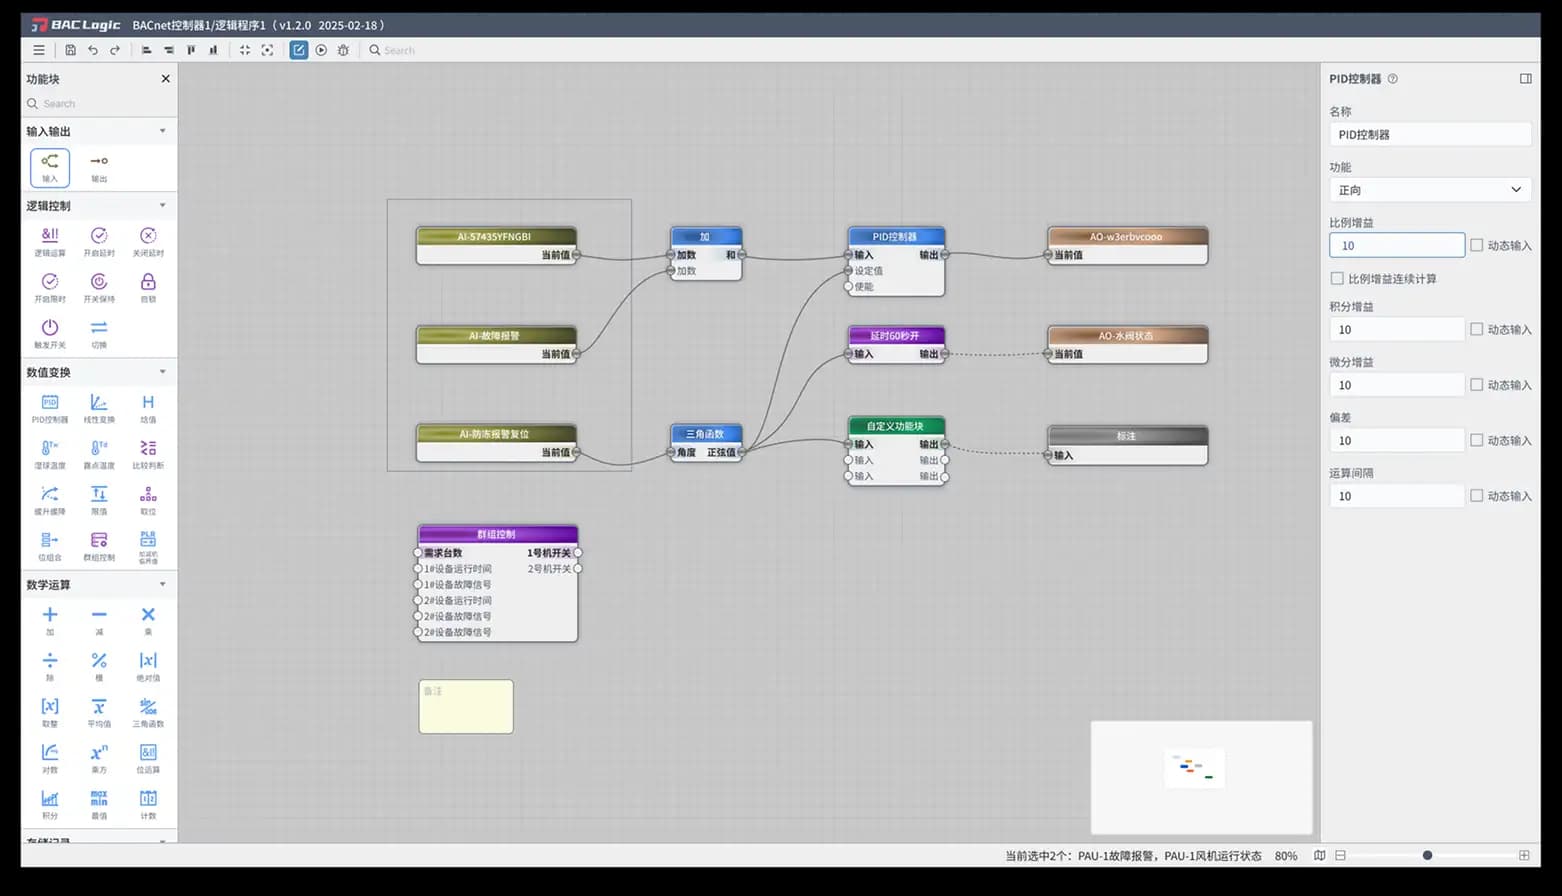
Task: Click the zoom slider handle in status bar
Action: coord(1427,855)
